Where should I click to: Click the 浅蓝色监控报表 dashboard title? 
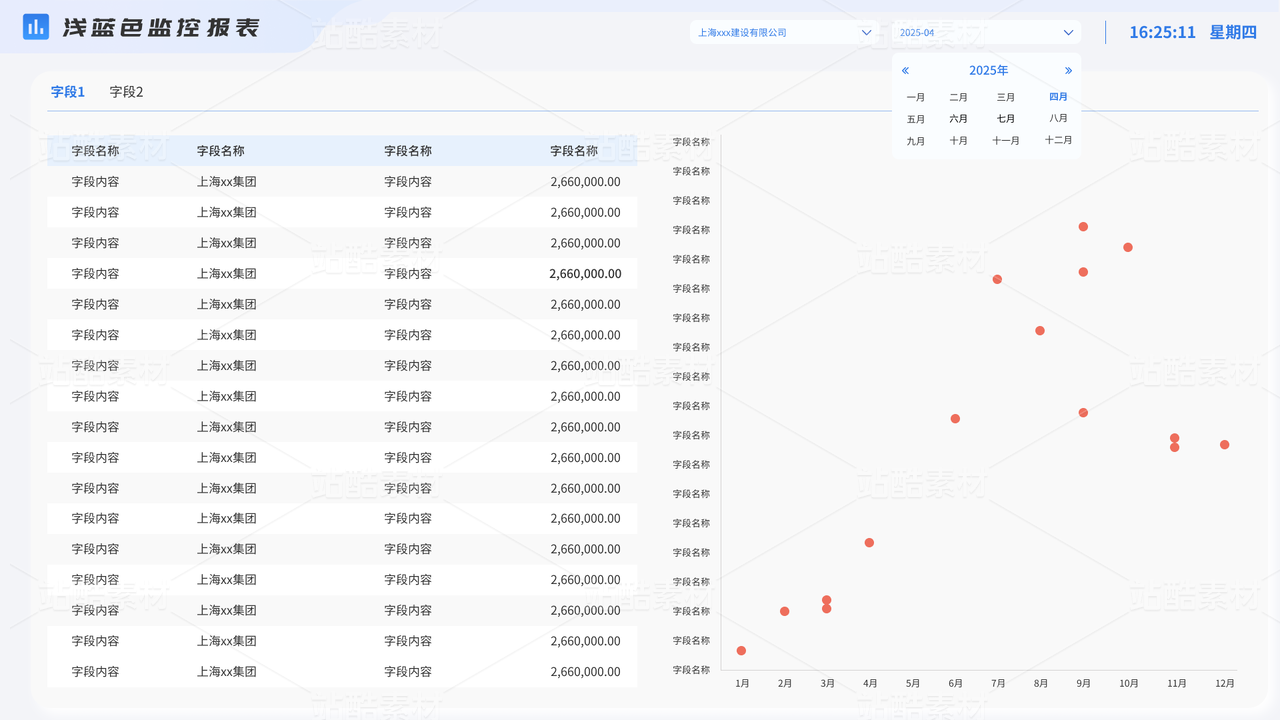tap(161, 28)
